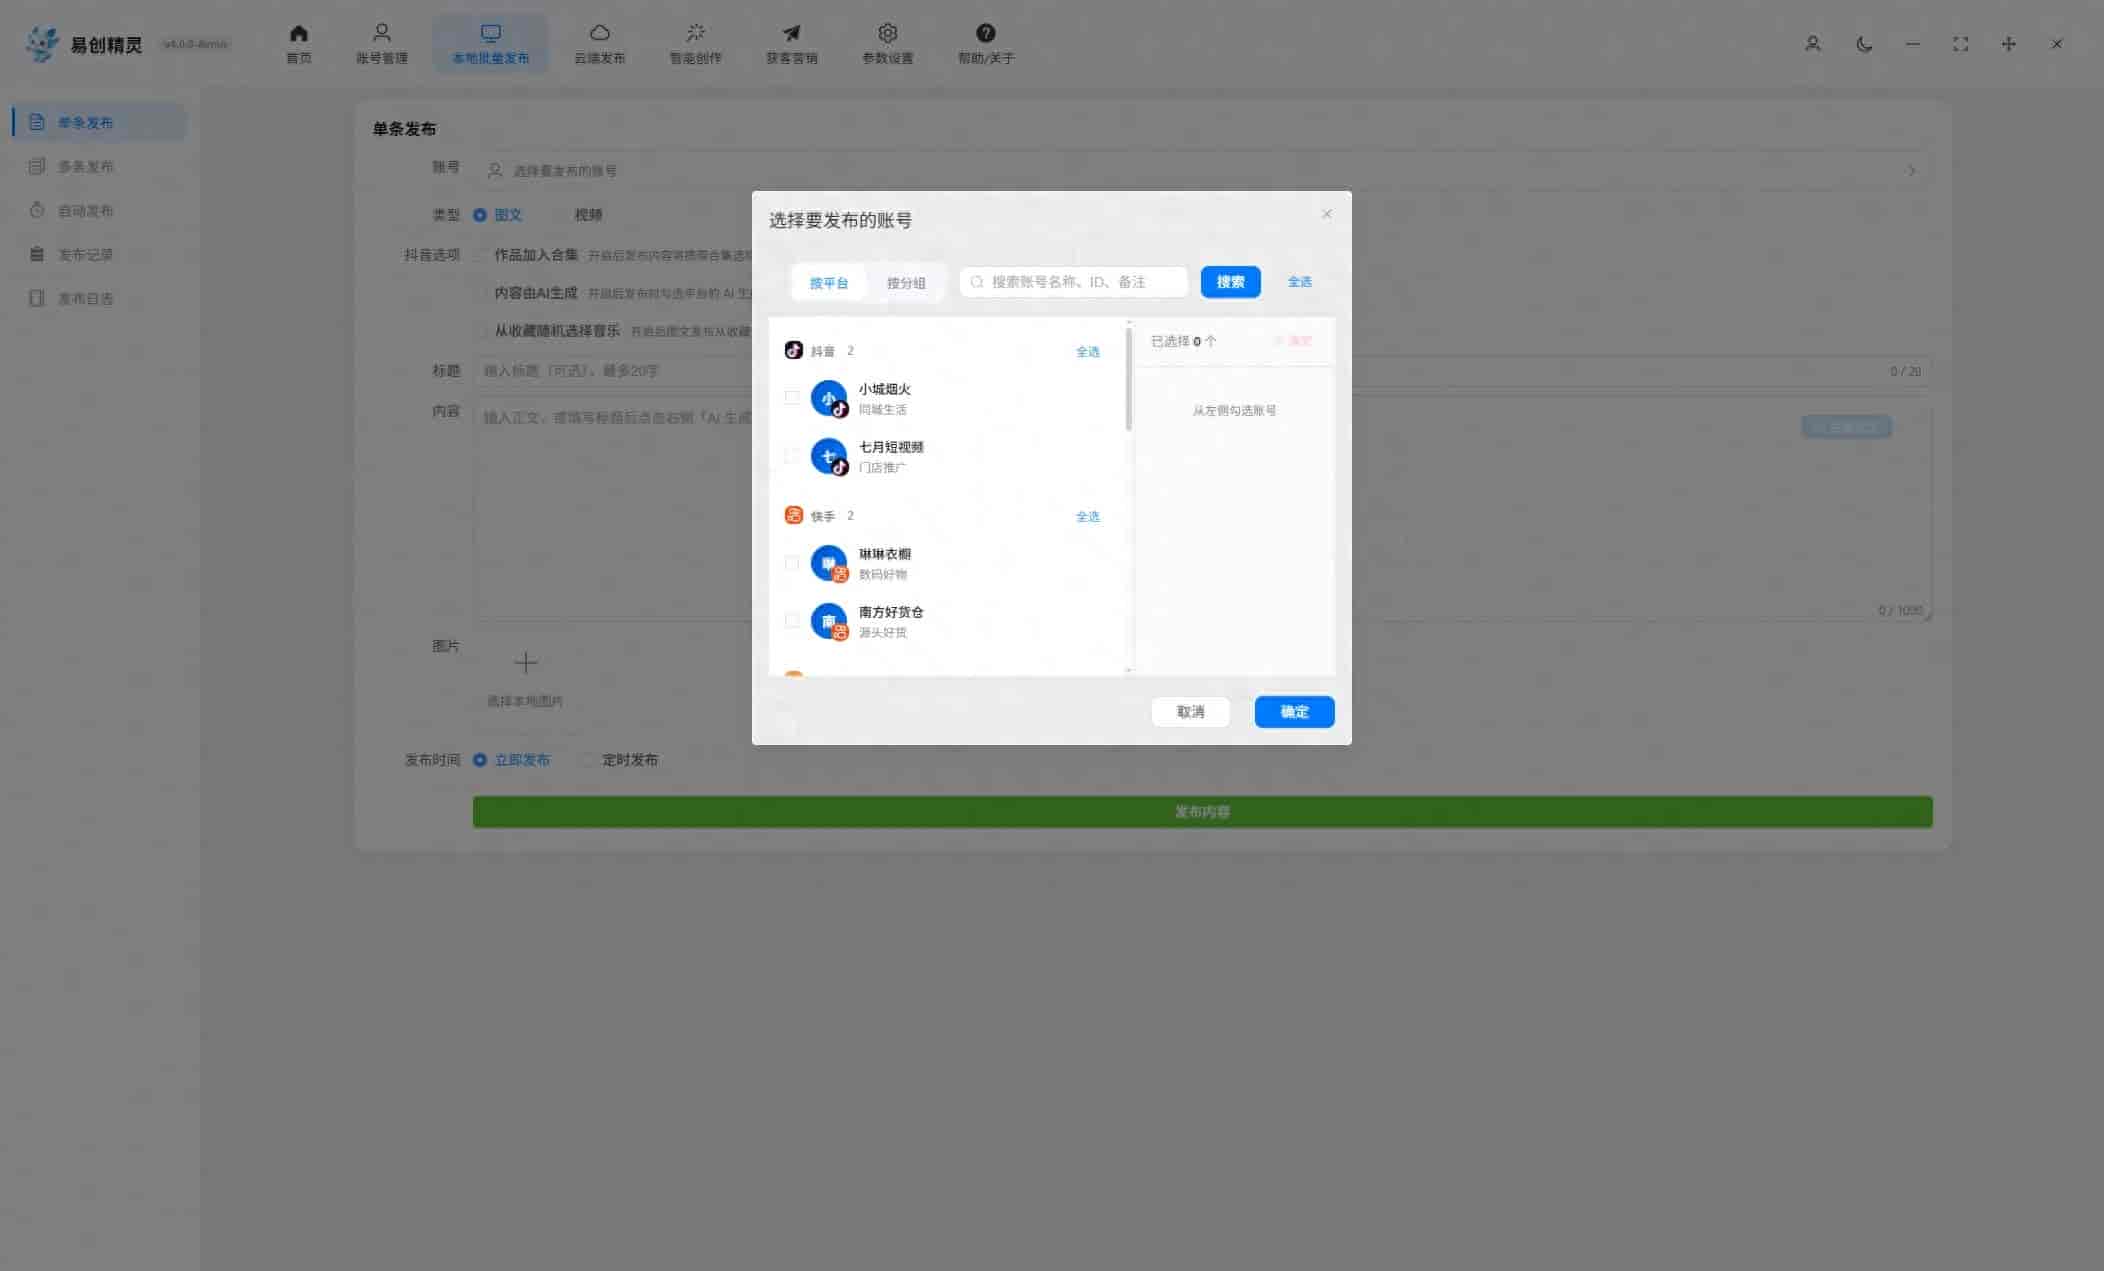The width and height of the screenshot is (2104, 1271).
Task: Click the fullscreen icon in title bar
Action: (1960, 44)
